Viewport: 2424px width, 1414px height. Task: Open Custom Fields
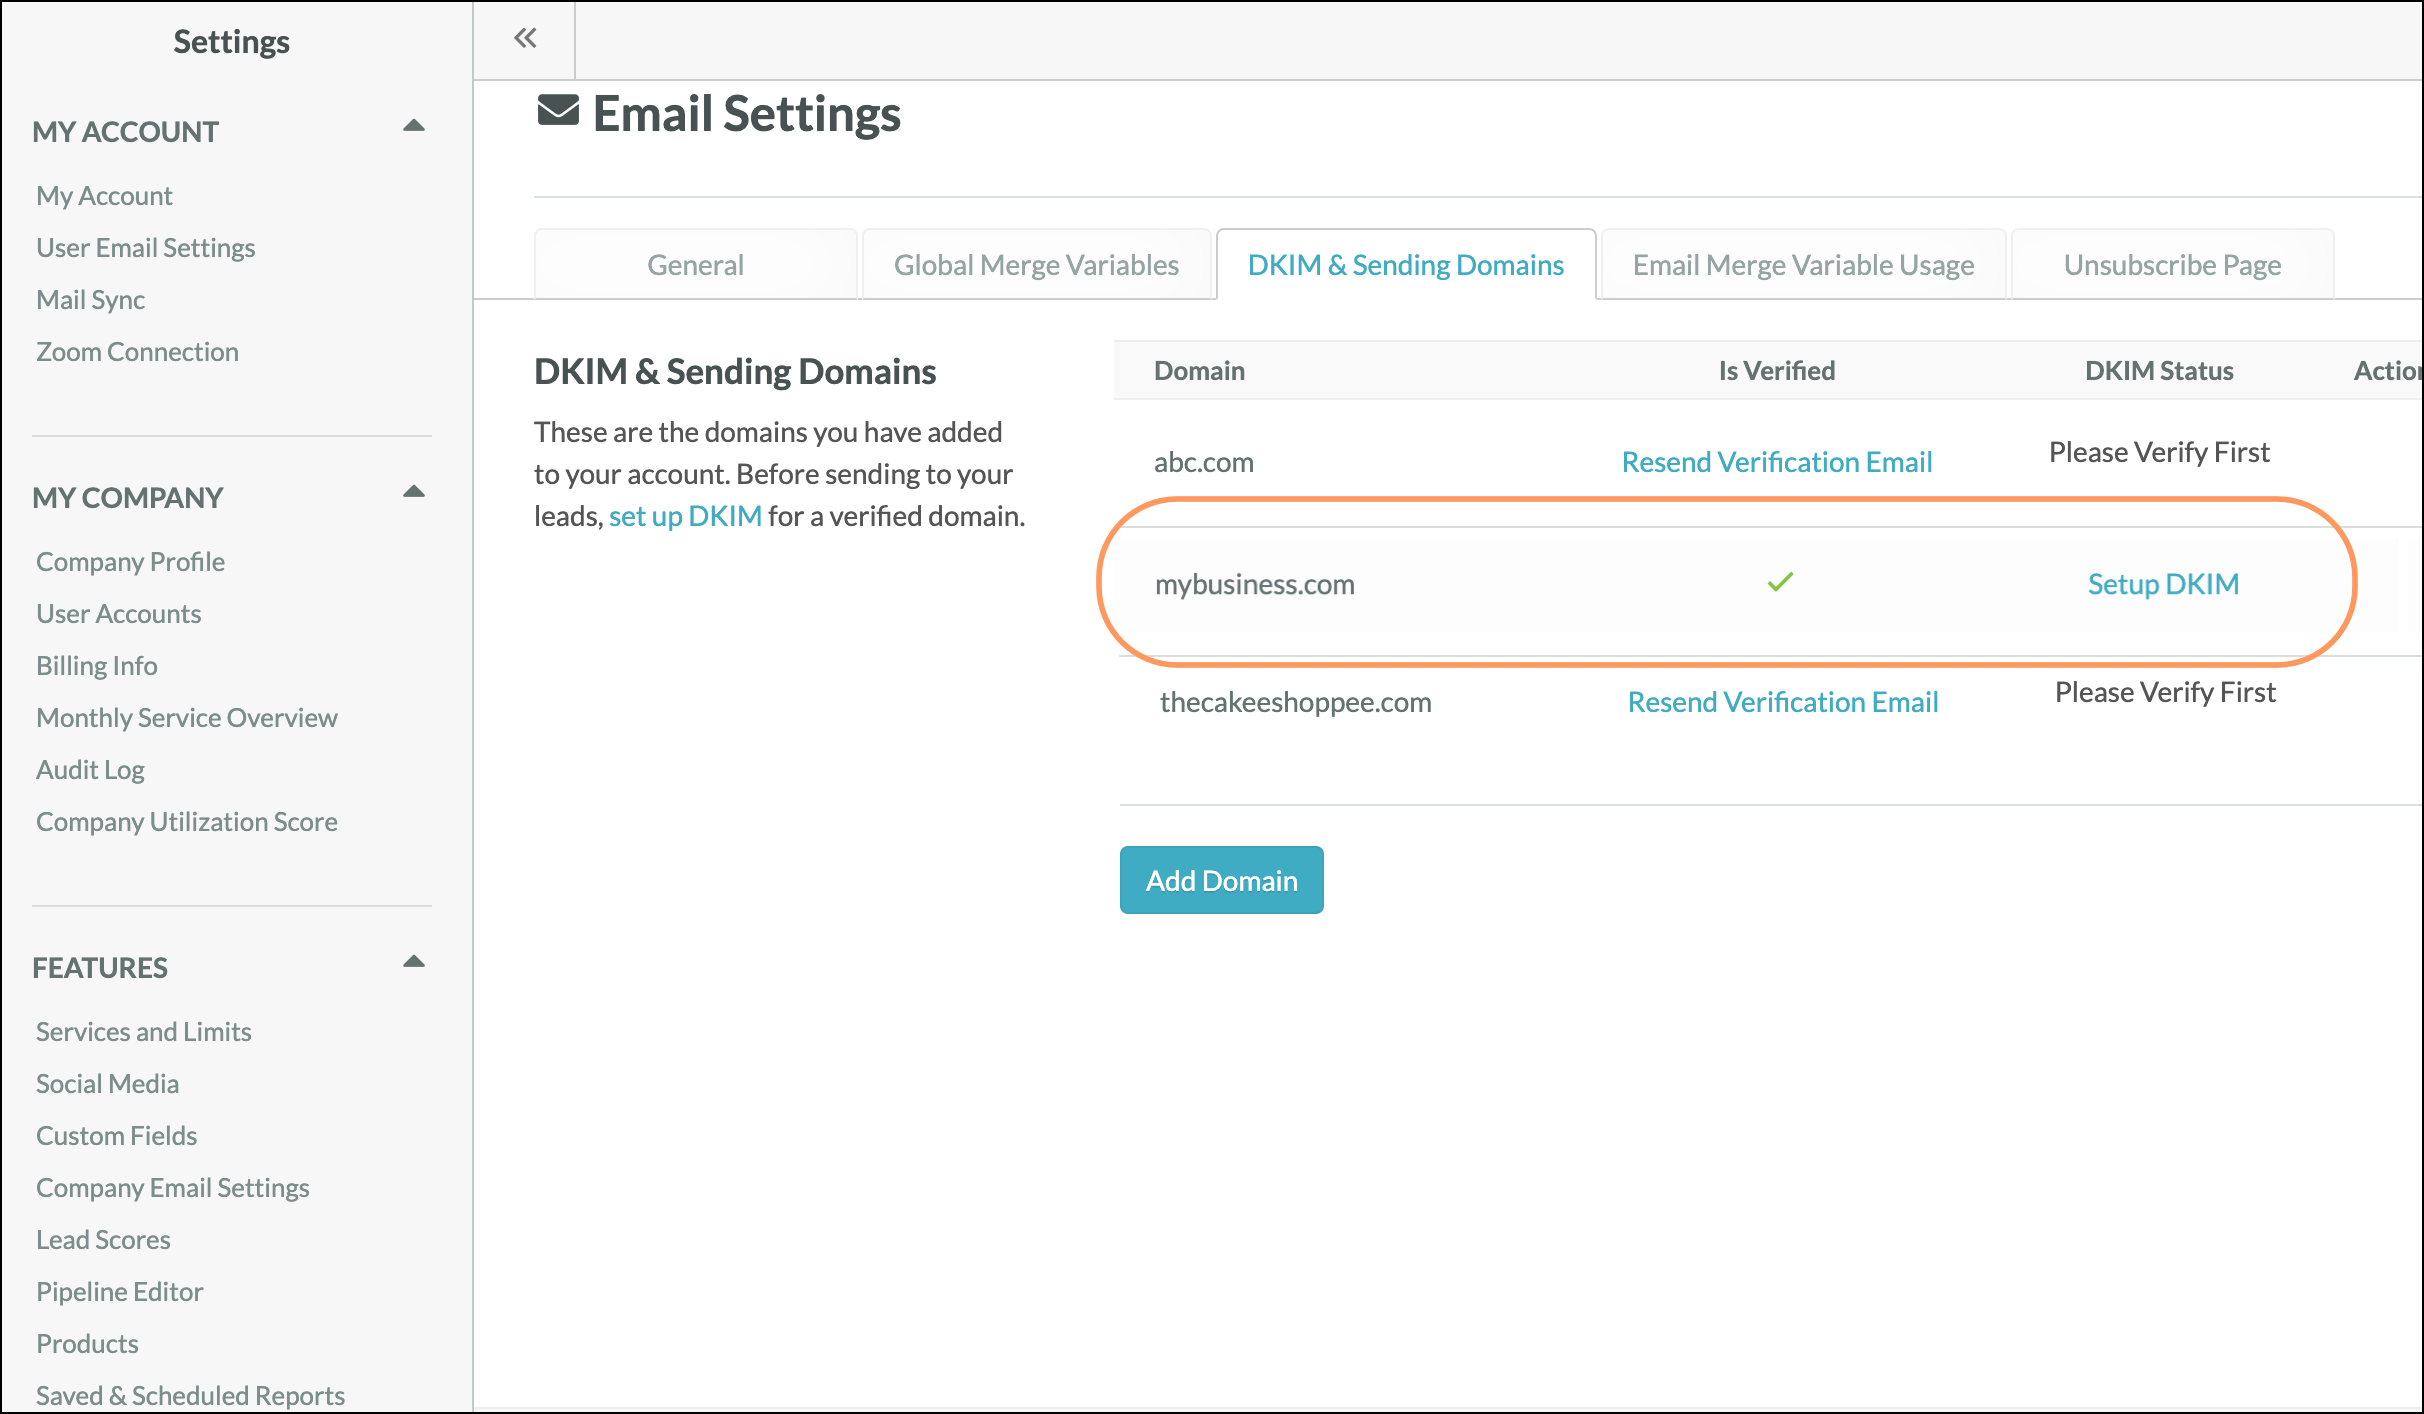117,1136
